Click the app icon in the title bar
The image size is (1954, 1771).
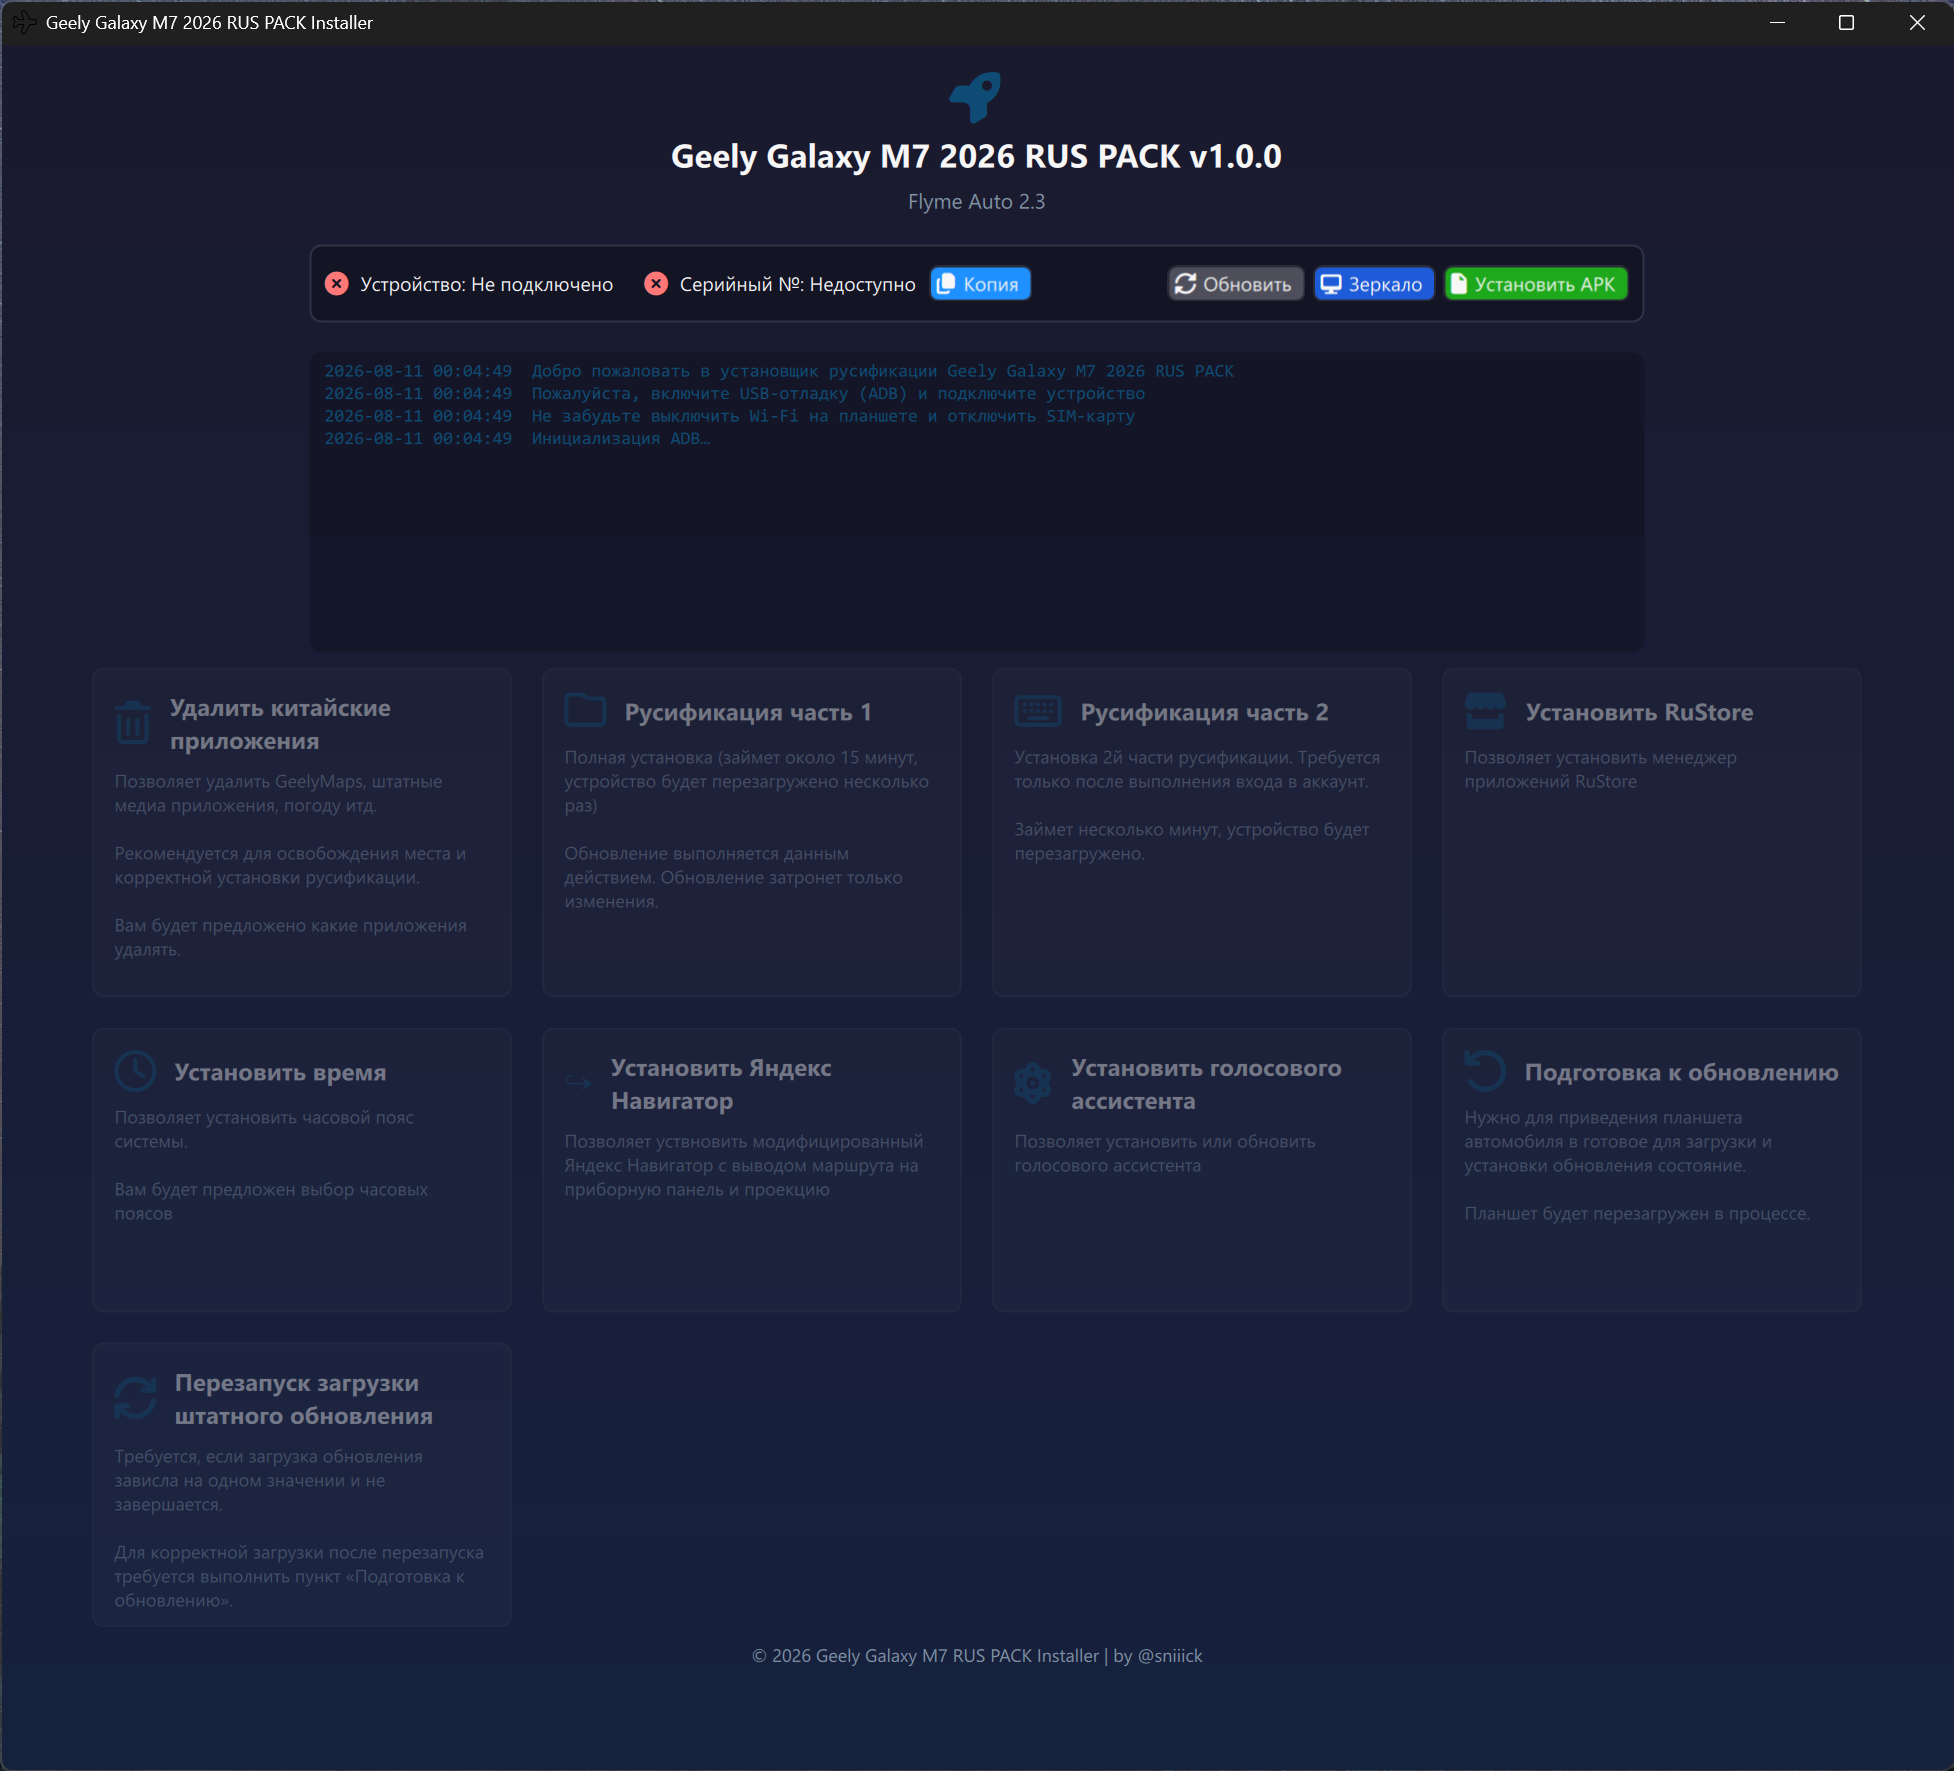coord(24,22)
